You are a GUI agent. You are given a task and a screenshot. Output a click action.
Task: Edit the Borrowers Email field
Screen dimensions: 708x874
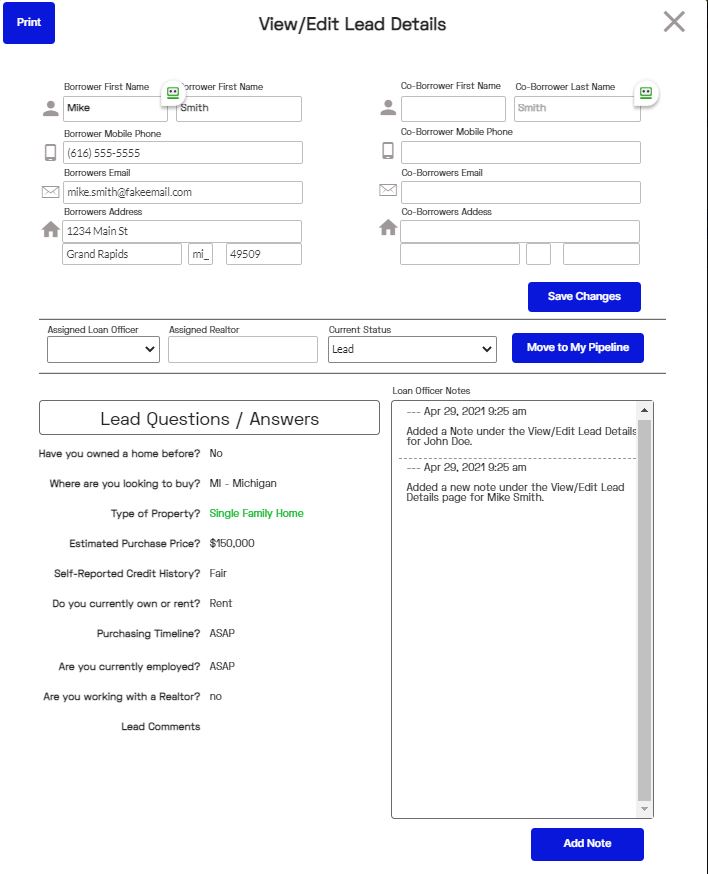[182, 192]
